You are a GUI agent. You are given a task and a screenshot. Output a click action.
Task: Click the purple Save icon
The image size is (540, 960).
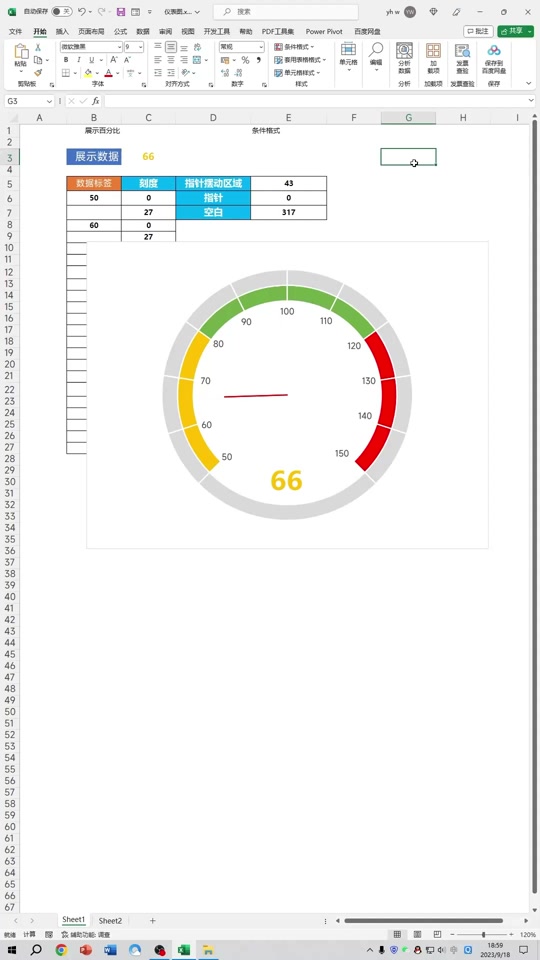click(121, 12)
